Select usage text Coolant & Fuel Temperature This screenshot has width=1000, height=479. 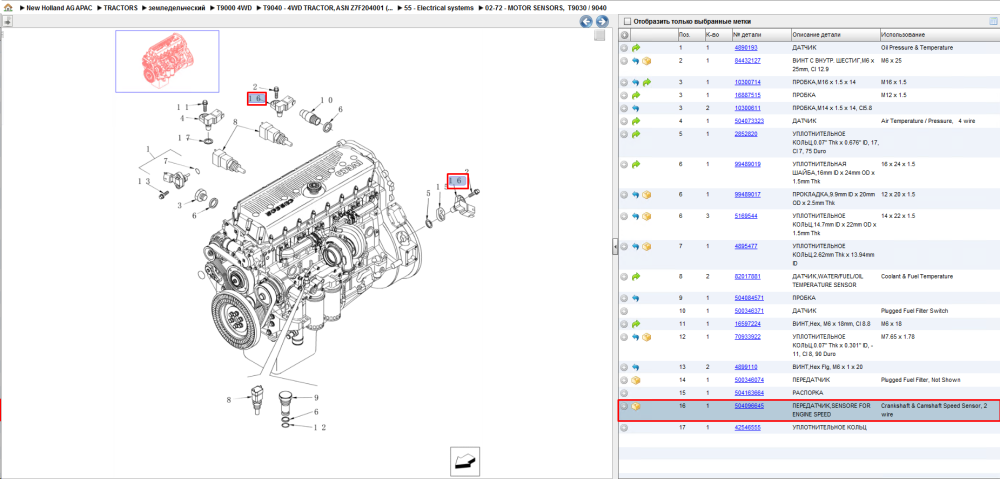coord(916,276)
